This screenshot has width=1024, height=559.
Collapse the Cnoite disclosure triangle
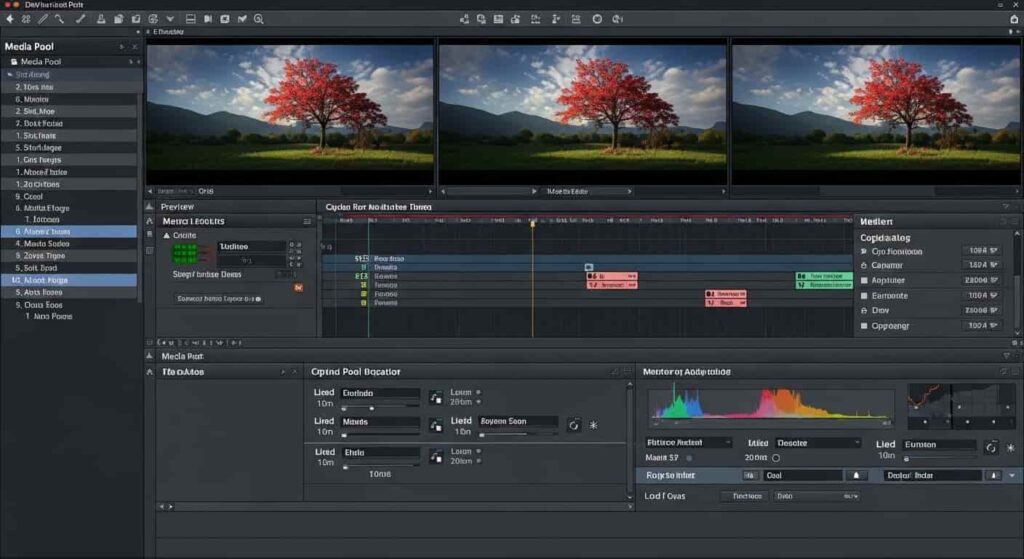(167, 235)
